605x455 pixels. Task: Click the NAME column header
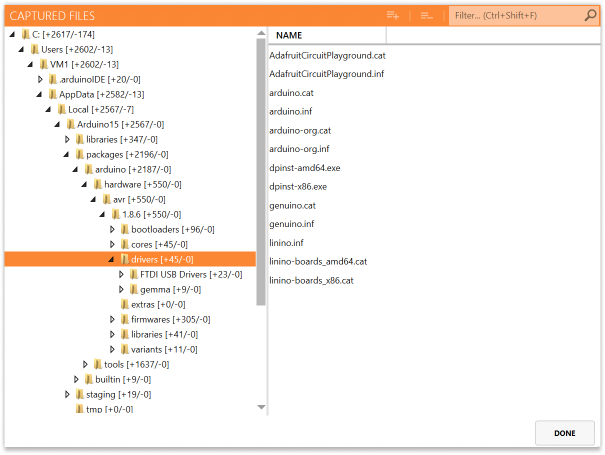[x=328, y=35]
